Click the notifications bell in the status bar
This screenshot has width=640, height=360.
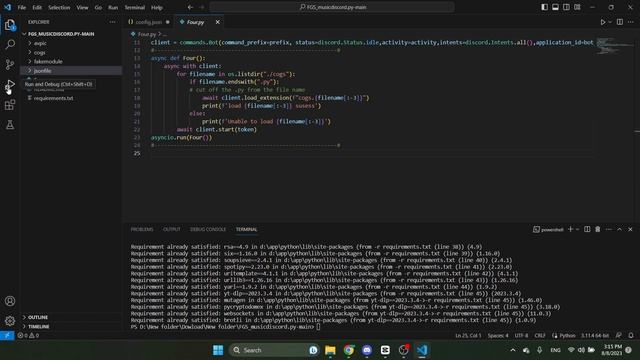pyautogui.click(x=631, y=336)
